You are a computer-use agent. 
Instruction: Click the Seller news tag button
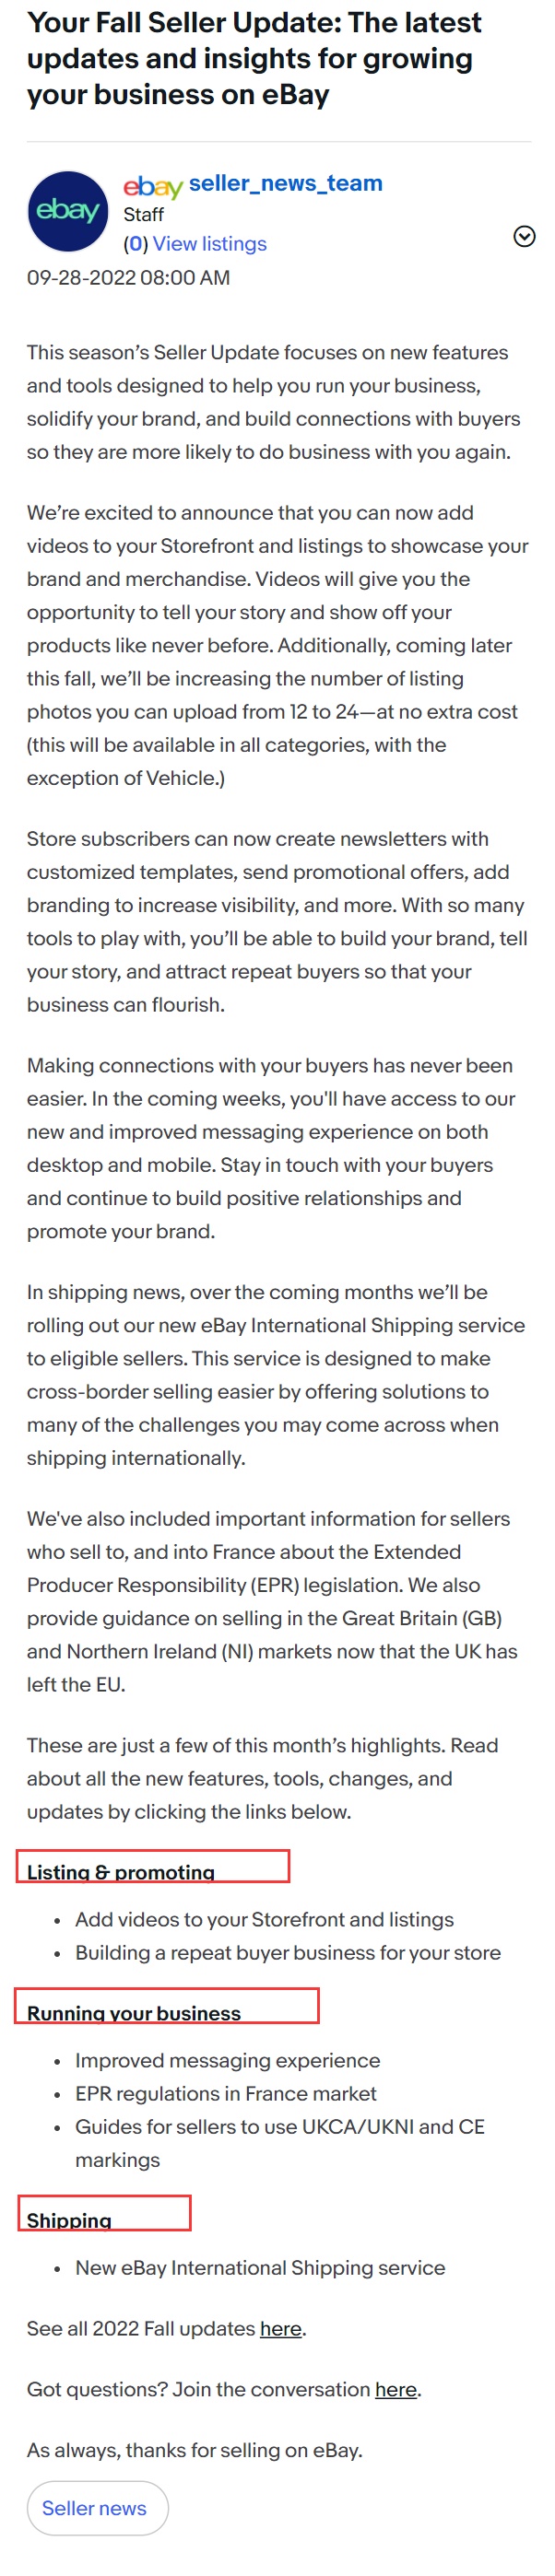[x=97, y=2507]
